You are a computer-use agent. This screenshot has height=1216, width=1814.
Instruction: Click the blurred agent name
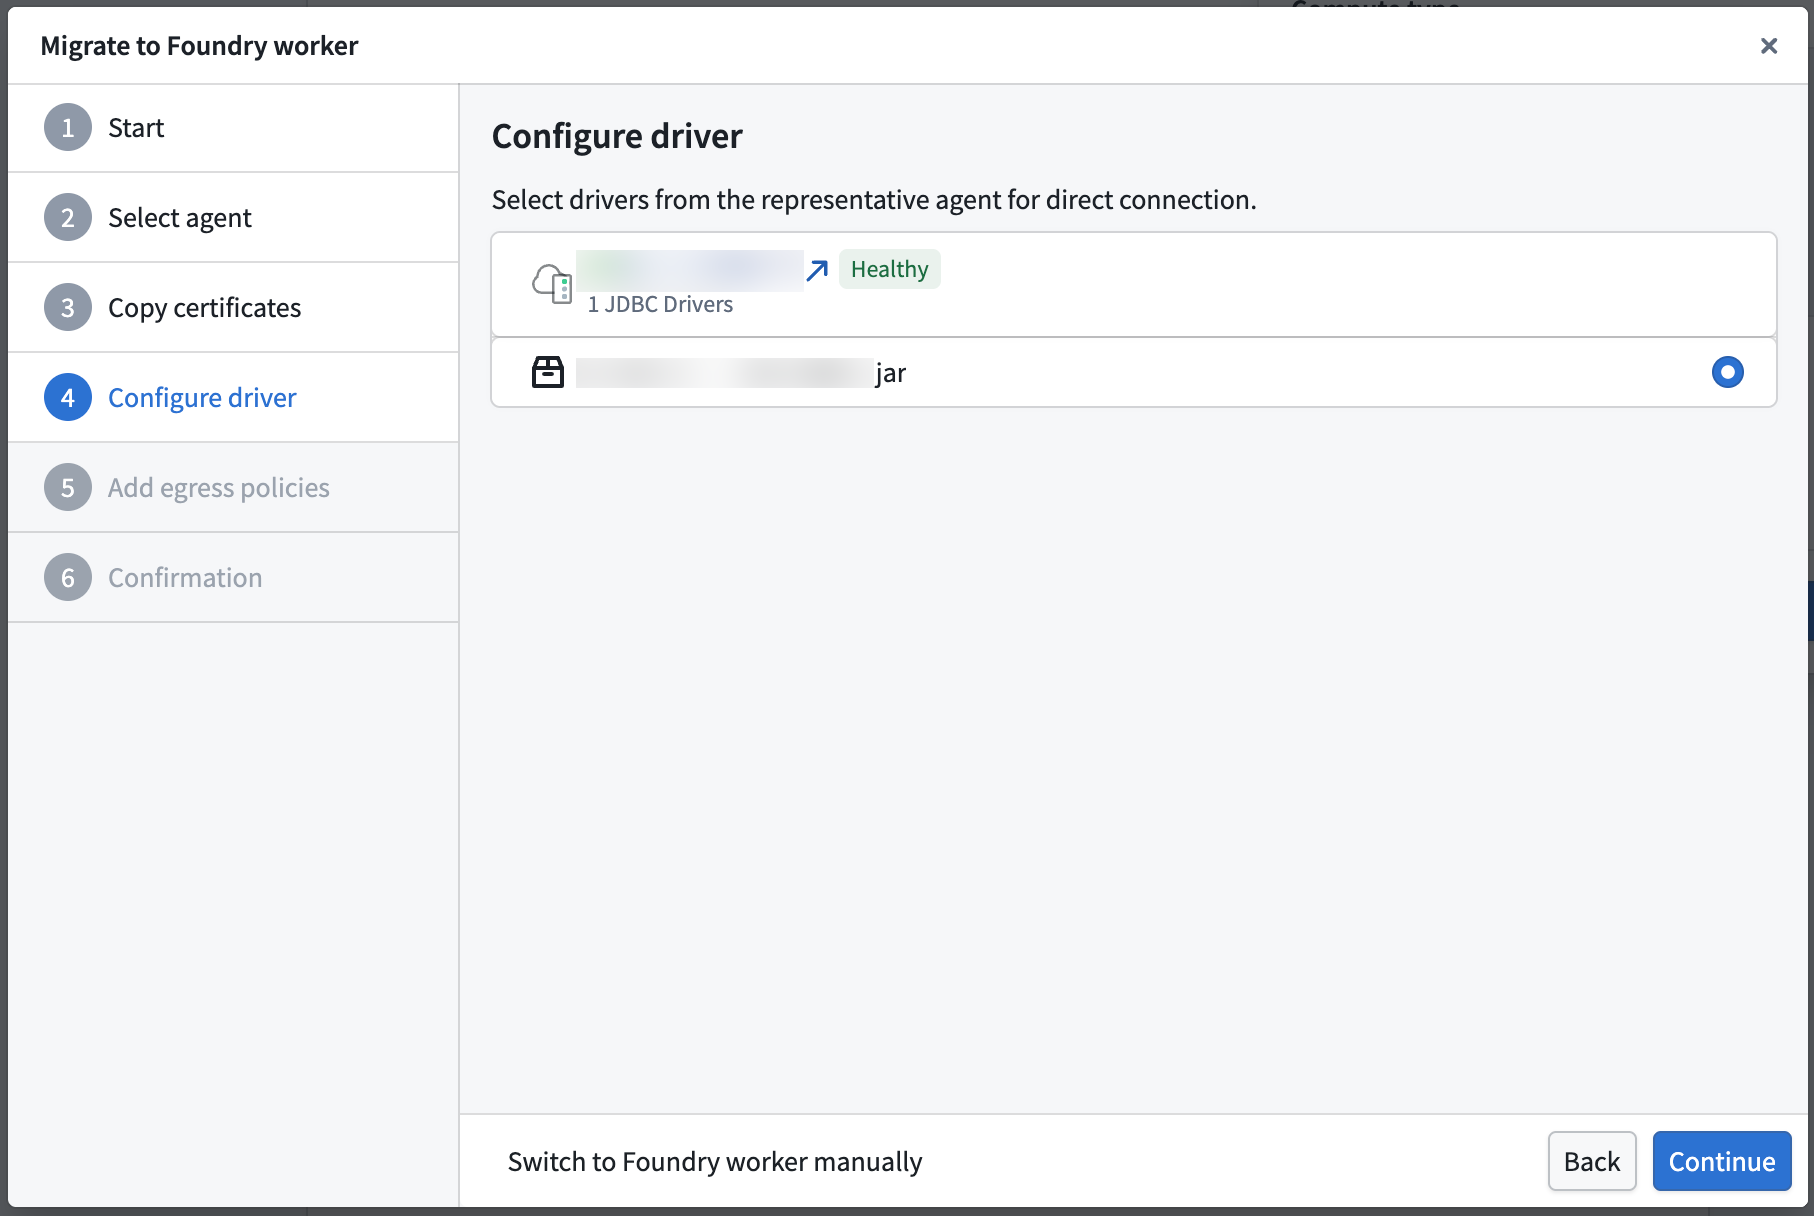click(690, 270)
